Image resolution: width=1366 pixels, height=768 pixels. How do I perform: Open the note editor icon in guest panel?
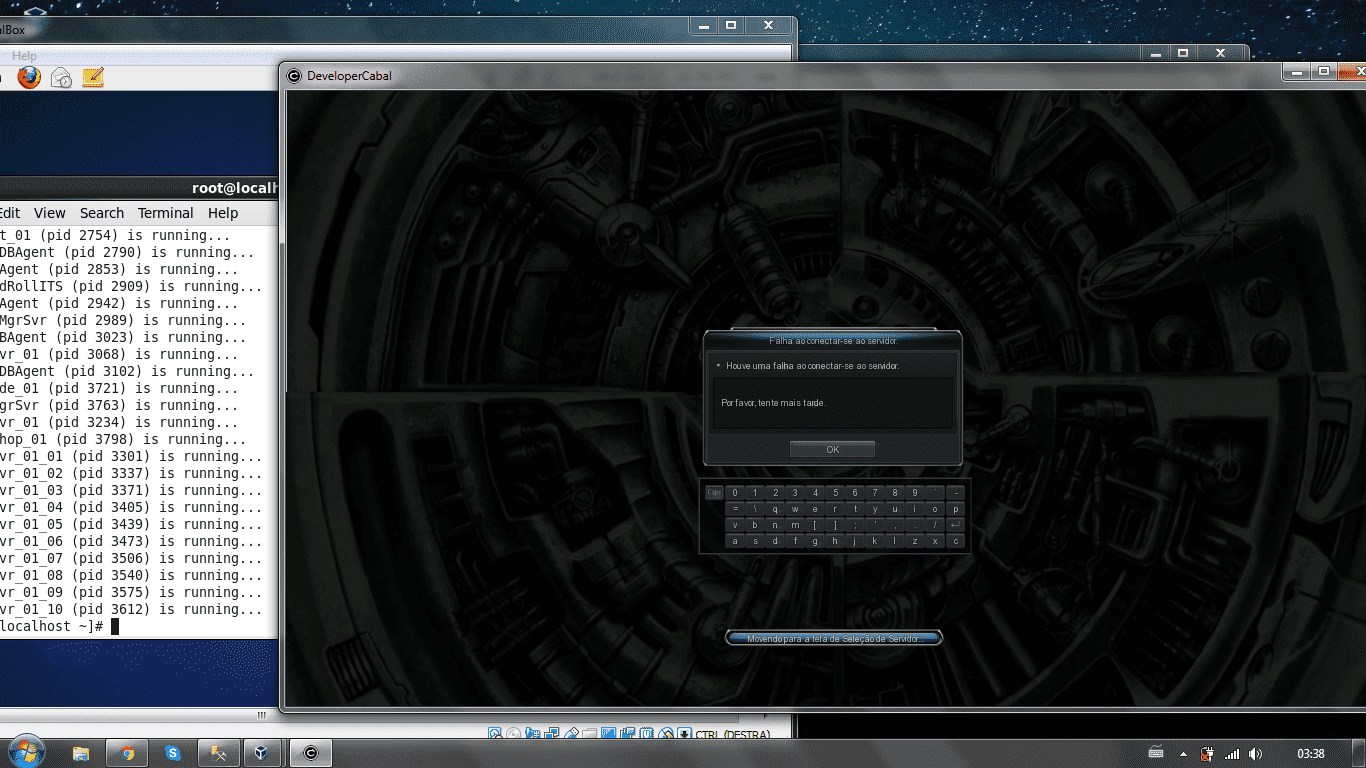[x=93, y=77]
